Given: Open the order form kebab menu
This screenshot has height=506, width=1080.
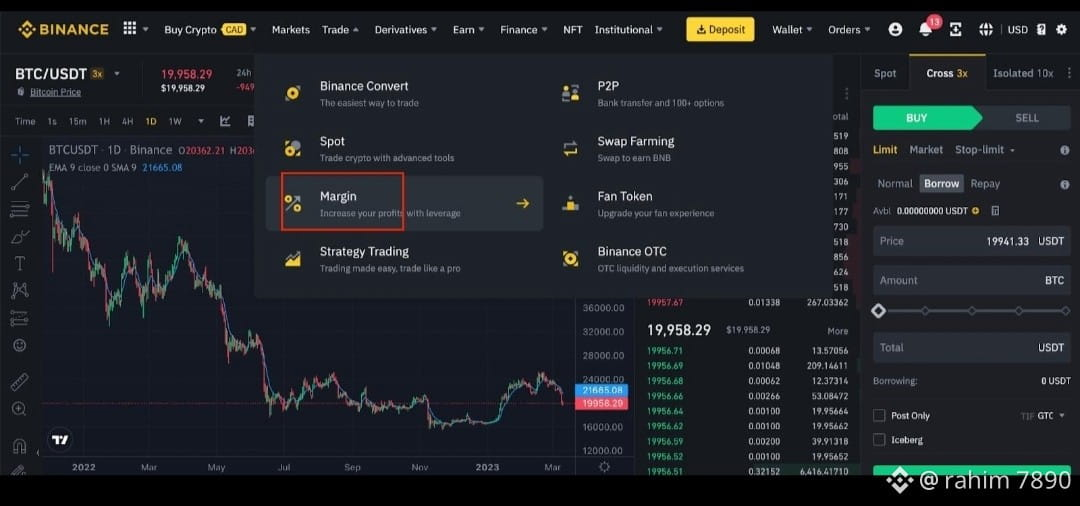Looking at the screenshot, I should (1069, 73).
